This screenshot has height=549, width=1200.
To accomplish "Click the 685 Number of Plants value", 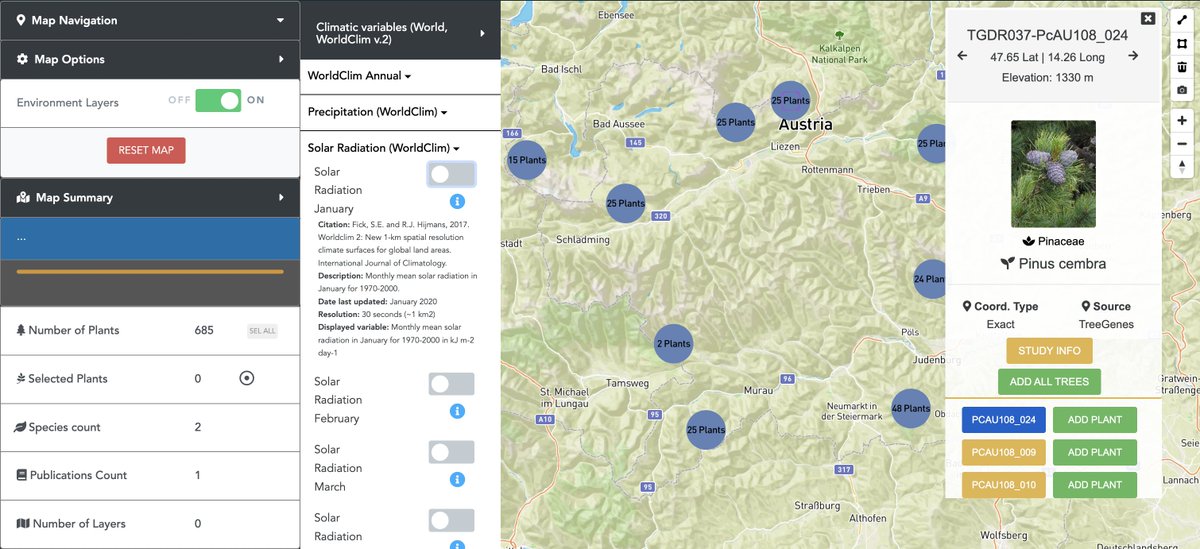I will (204, 330).
